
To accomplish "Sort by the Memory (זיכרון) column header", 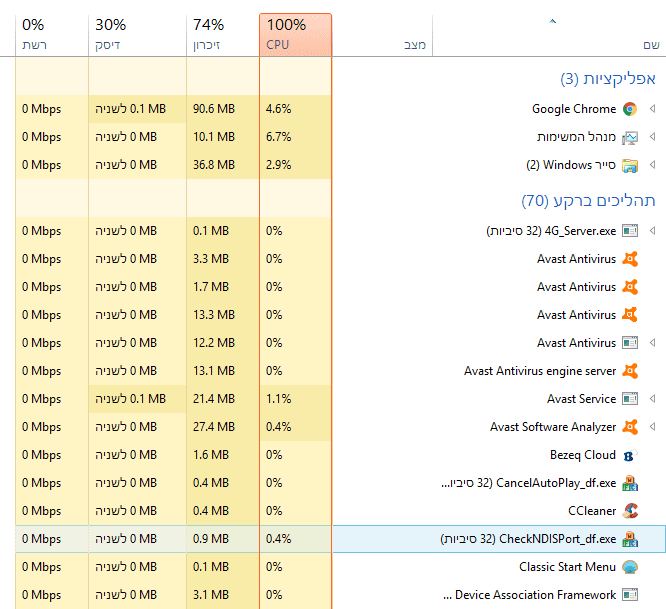I will tap(222, 34).
